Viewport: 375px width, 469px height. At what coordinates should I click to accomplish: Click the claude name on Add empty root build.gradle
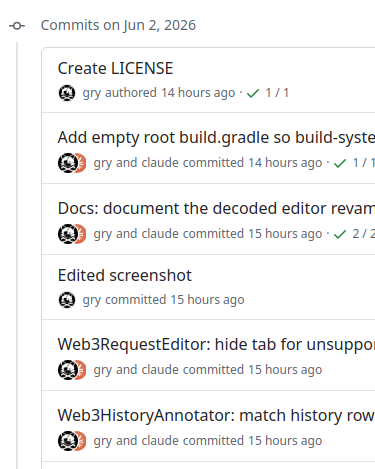pyautogui.click(x=160, y=163)
